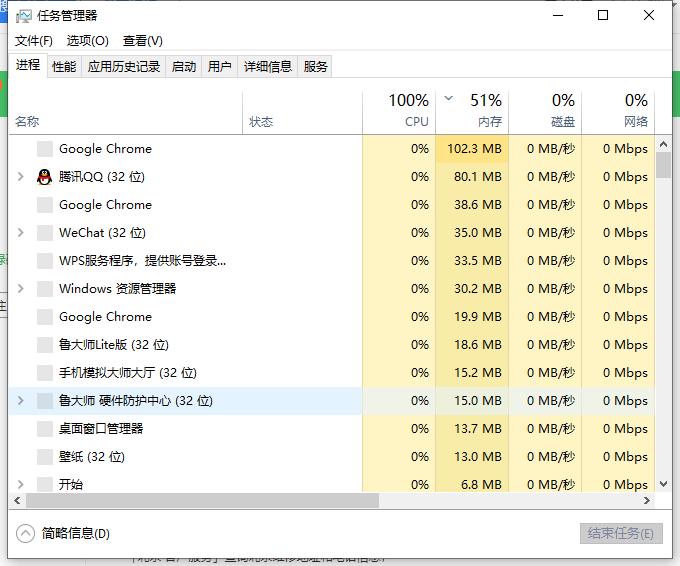The width and height of the screenshot is (680, 566).
Task: Click the icon beside WPS服务程序
Action: point(44,261)
